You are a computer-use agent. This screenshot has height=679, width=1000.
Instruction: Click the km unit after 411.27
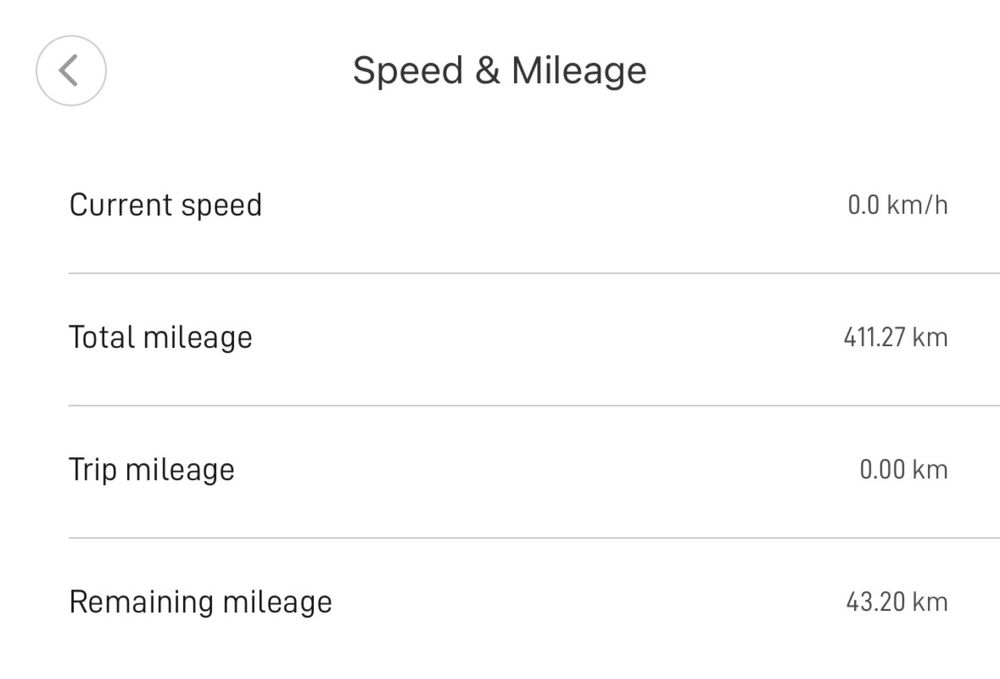930,337
